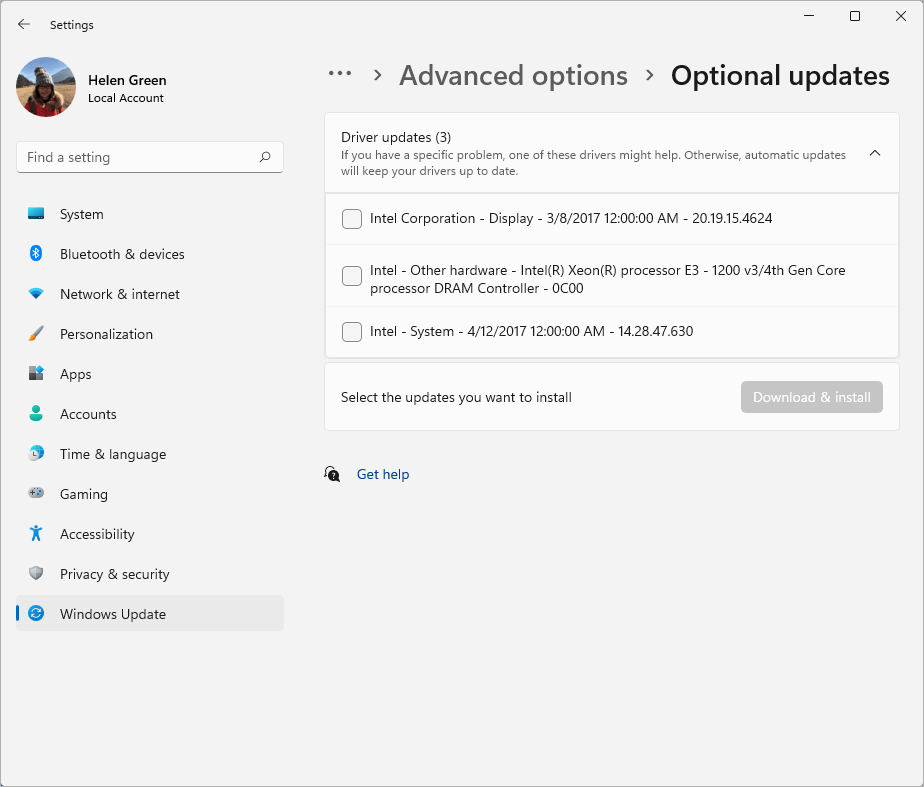Select Accounts in the sidebar

tap(89, 414)
